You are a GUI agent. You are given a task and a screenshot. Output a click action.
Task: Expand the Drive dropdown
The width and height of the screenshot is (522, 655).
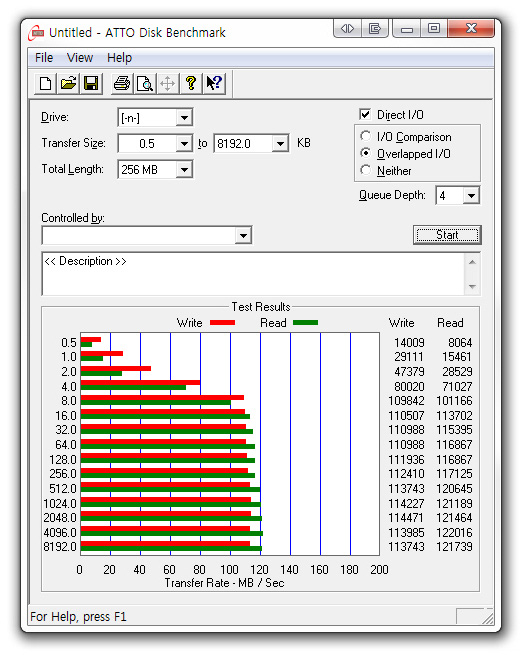[x=184, y=118]
